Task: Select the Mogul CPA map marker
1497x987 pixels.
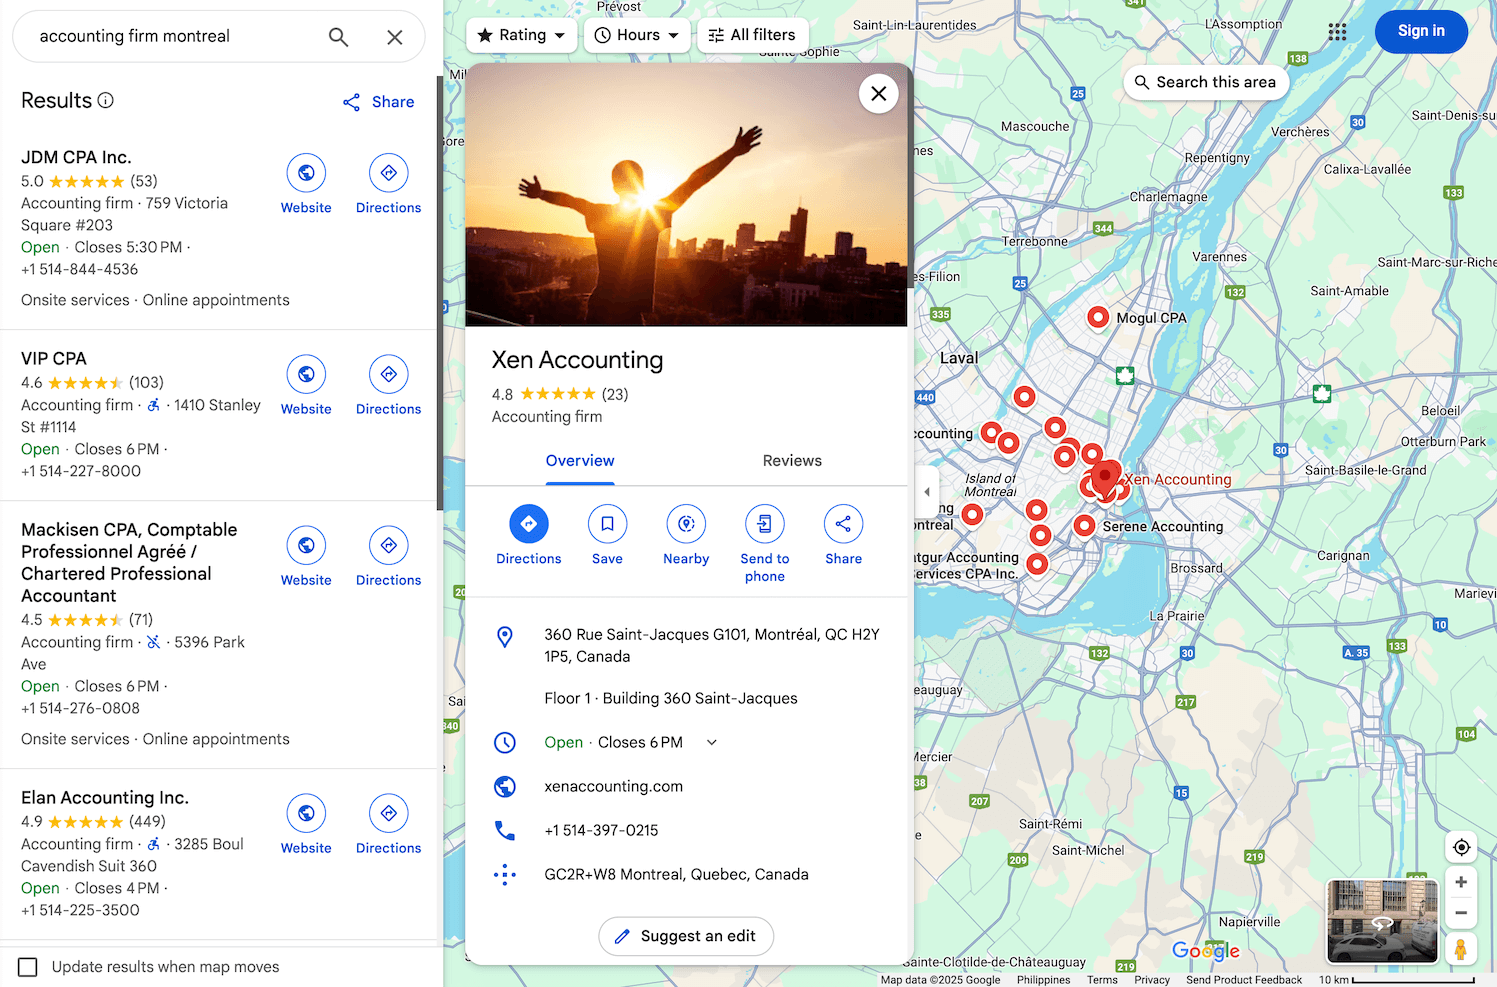Action: (x=1098, y=317)
